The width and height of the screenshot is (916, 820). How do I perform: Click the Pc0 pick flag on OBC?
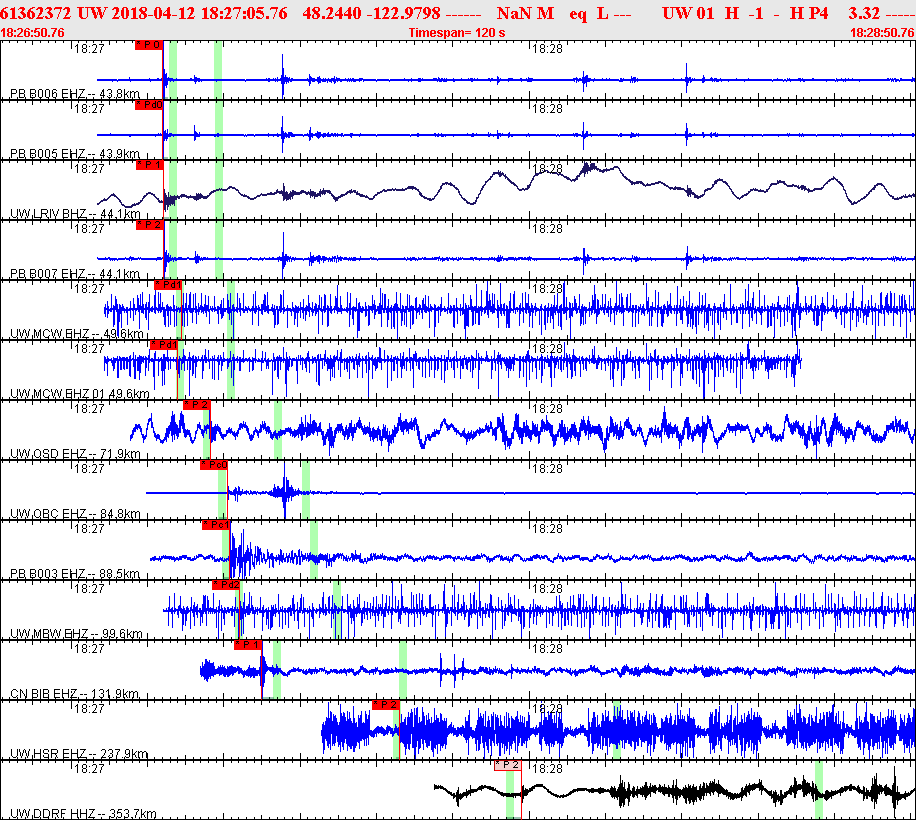214,465
